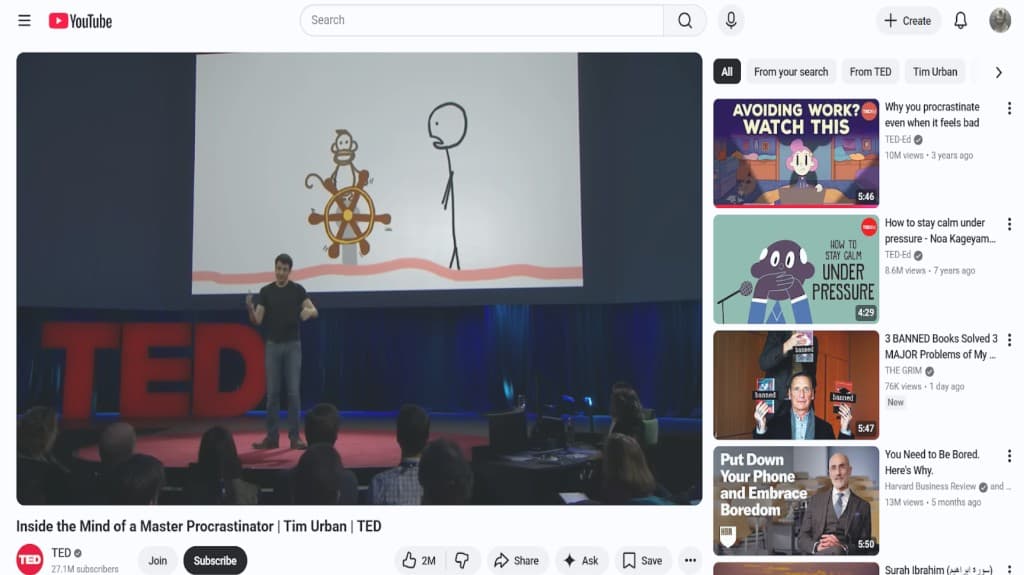Screen dimensions: 1024x575
Task: Expand more actions ellipsis under video
Action: pos(689,560)
